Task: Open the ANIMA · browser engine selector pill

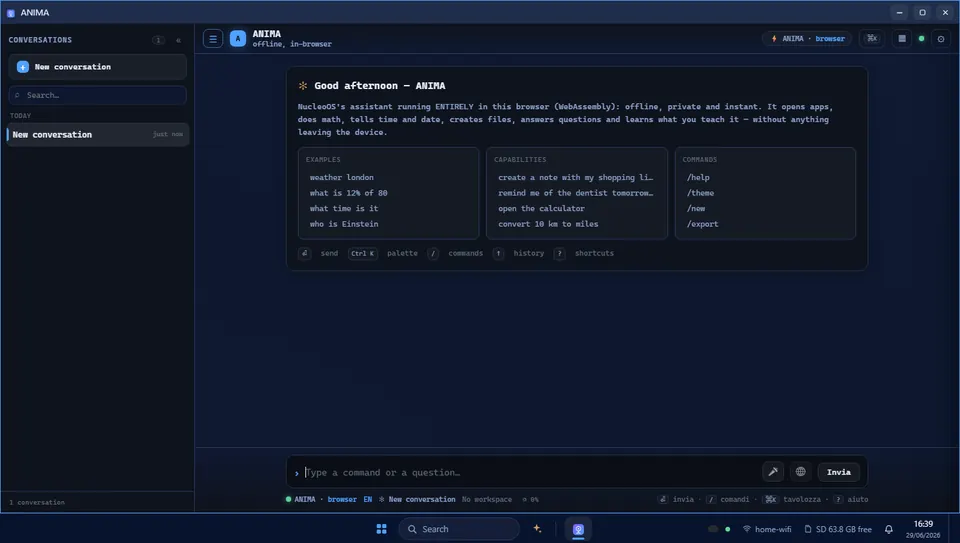Action: 807,39
